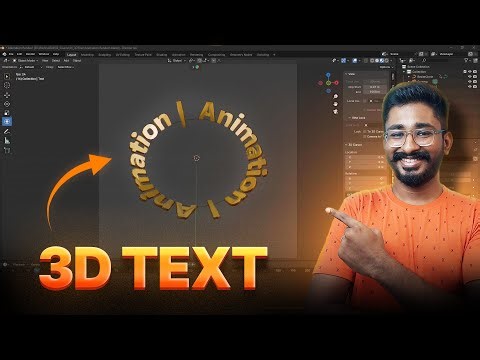The height and width of the screenshot is (360, 480).
Task: Open the Object Mode dropdown
Action: (x=26, y=61)
